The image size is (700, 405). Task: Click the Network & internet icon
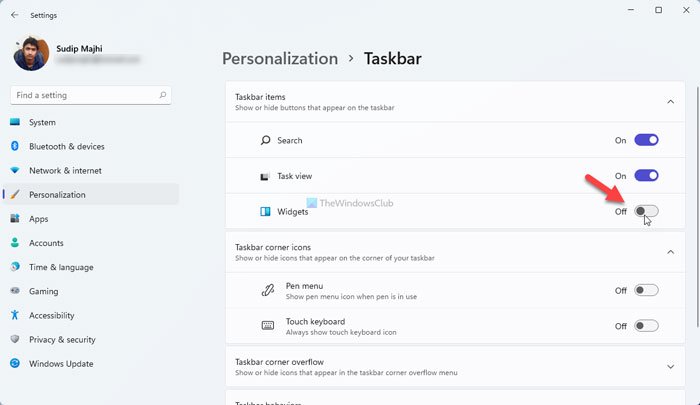pos(15,170)
